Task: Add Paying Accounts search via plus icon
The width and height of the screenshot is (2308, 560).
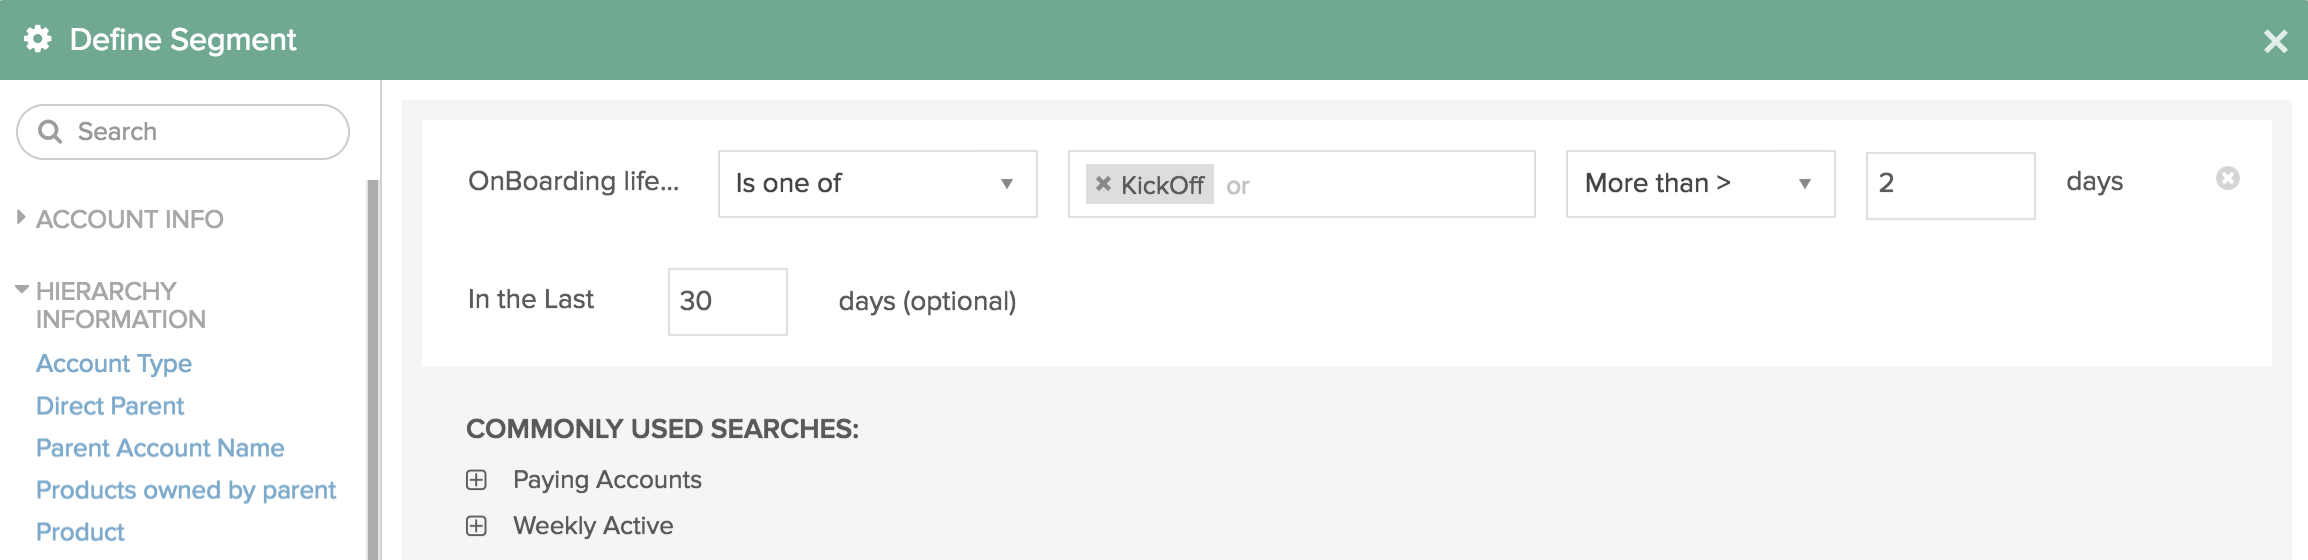Action: pyautogui.click(x=477, y=480)
